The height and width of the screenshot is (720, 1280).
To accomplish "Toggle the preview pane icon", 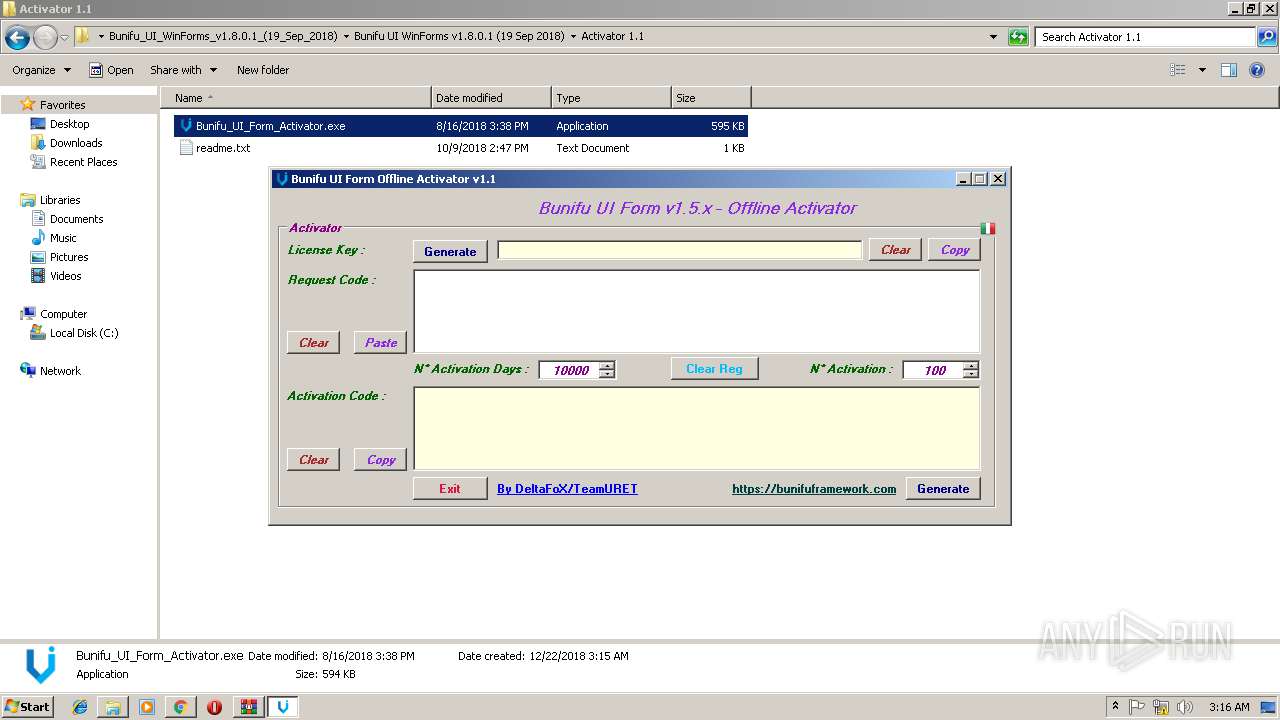I will tap(1229, 70).
